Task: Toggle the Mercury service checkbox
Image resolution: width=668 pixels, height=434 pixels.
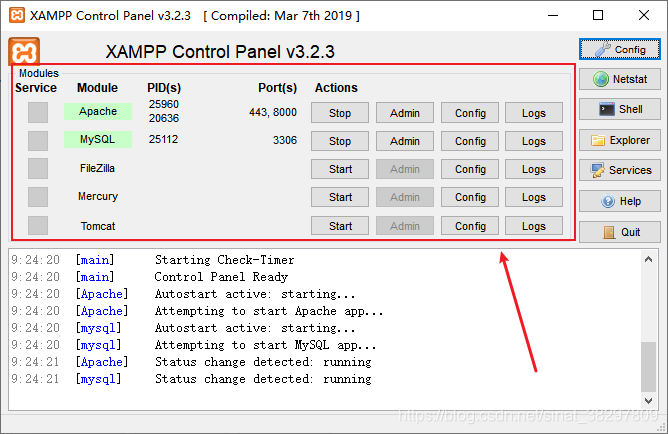Action: click(x=38, y=197)
